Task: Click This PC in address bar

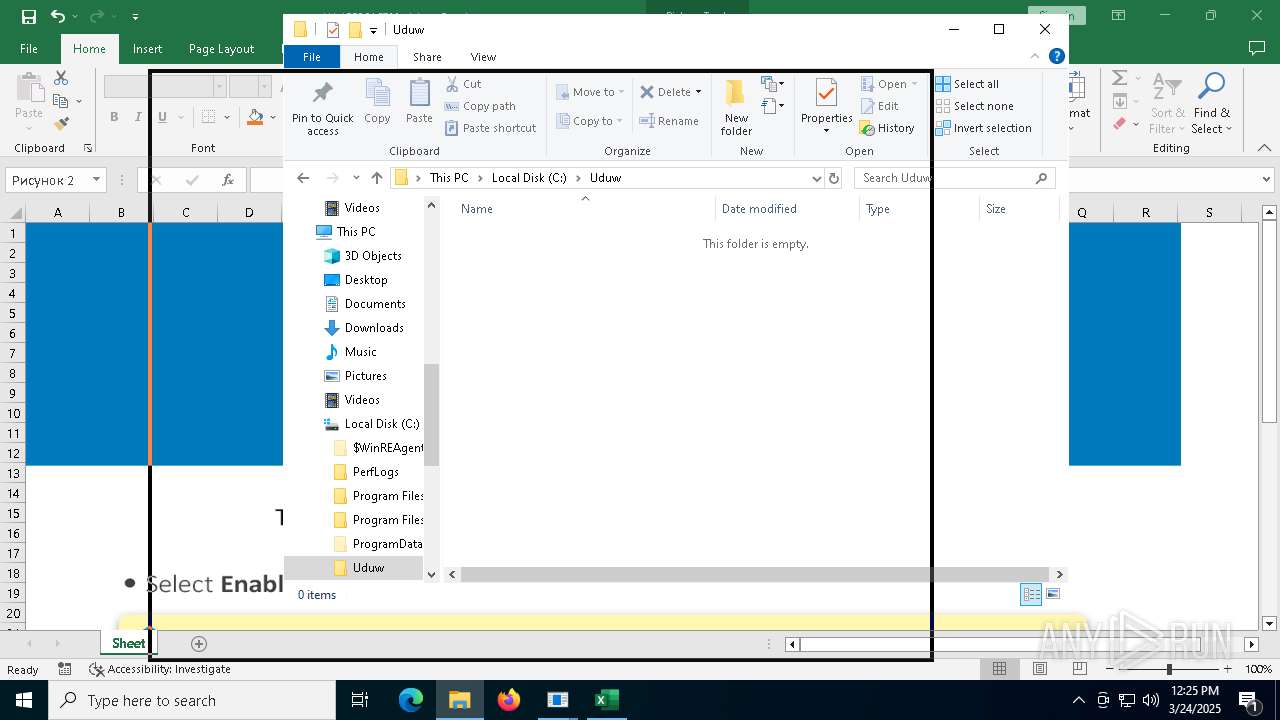Action: pos(449,178)
